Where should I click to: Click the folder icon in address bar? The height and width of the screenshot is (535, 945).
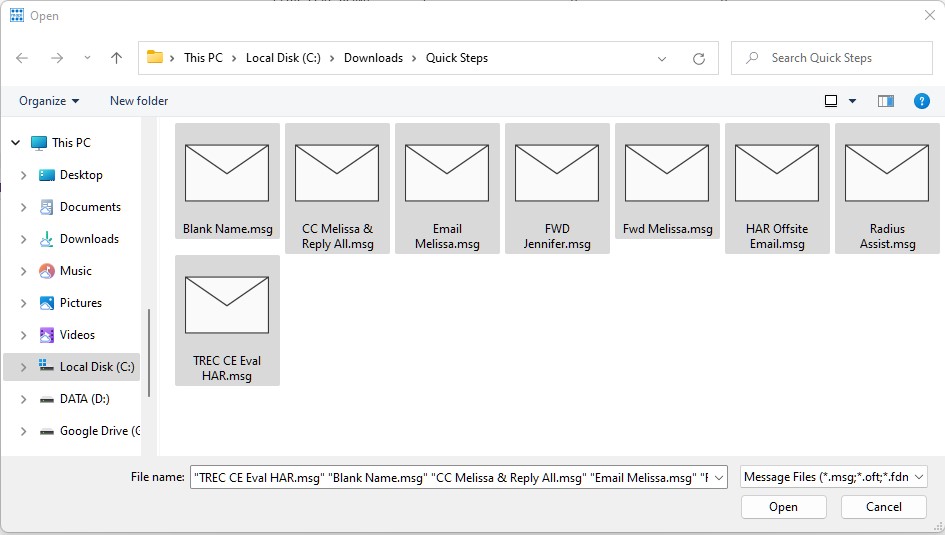point(155,57)
